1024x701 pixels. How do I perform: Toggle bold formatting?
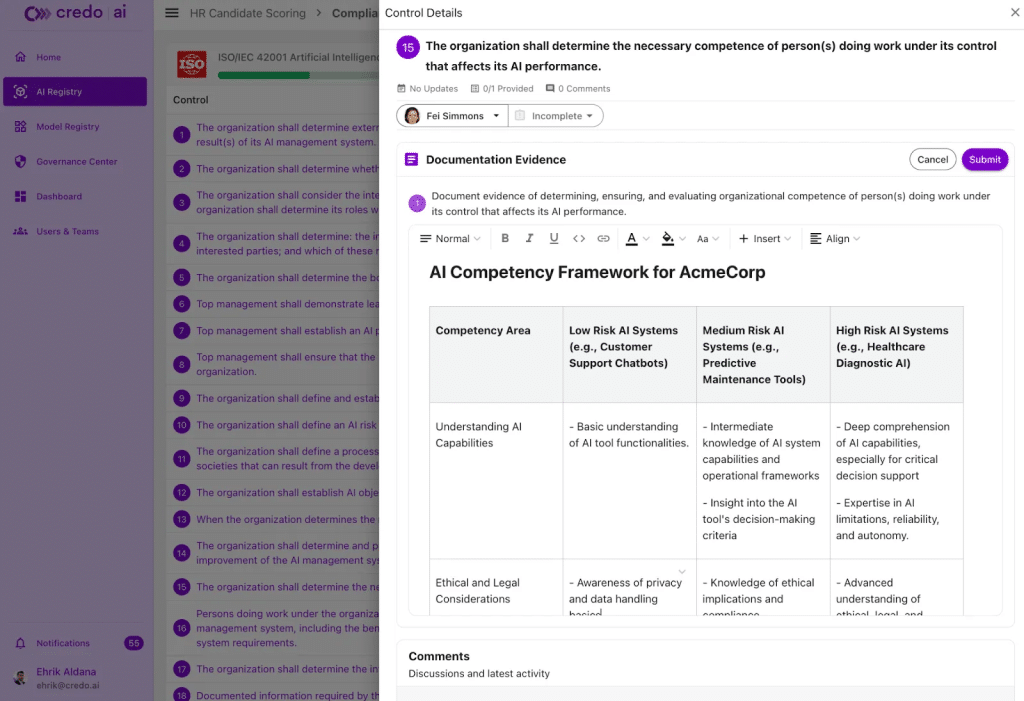tap(505, 238)
